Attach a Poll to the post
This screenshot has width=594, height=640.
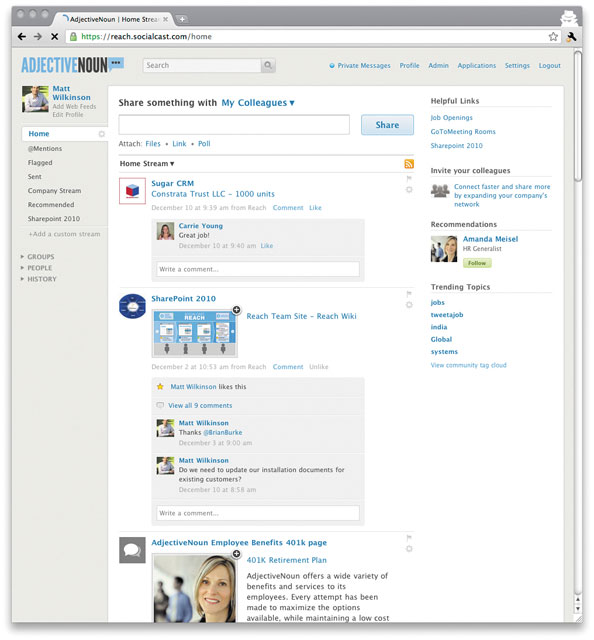(x=204, y=144)
